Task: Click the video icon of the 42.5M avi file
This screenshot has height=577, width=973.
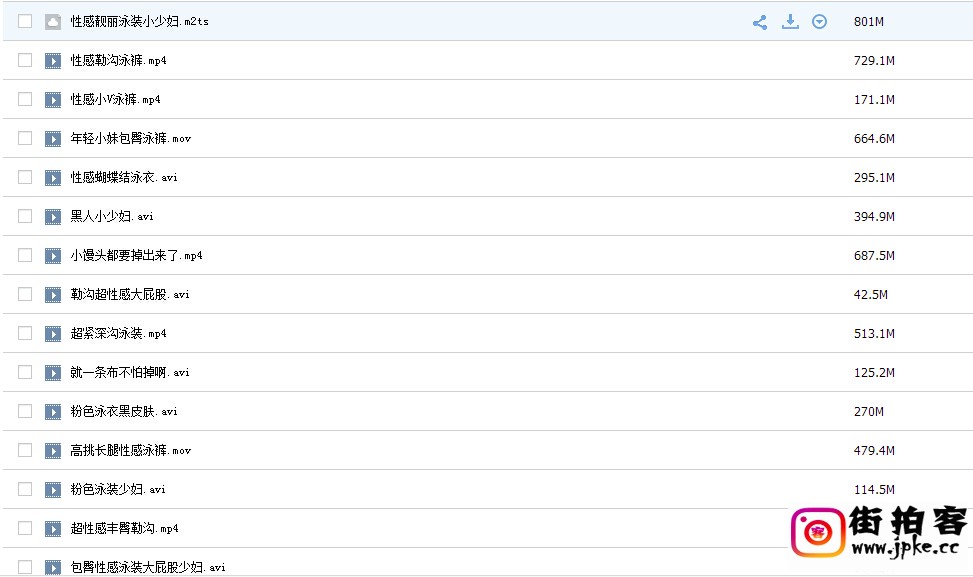Action: coord(53,295)
